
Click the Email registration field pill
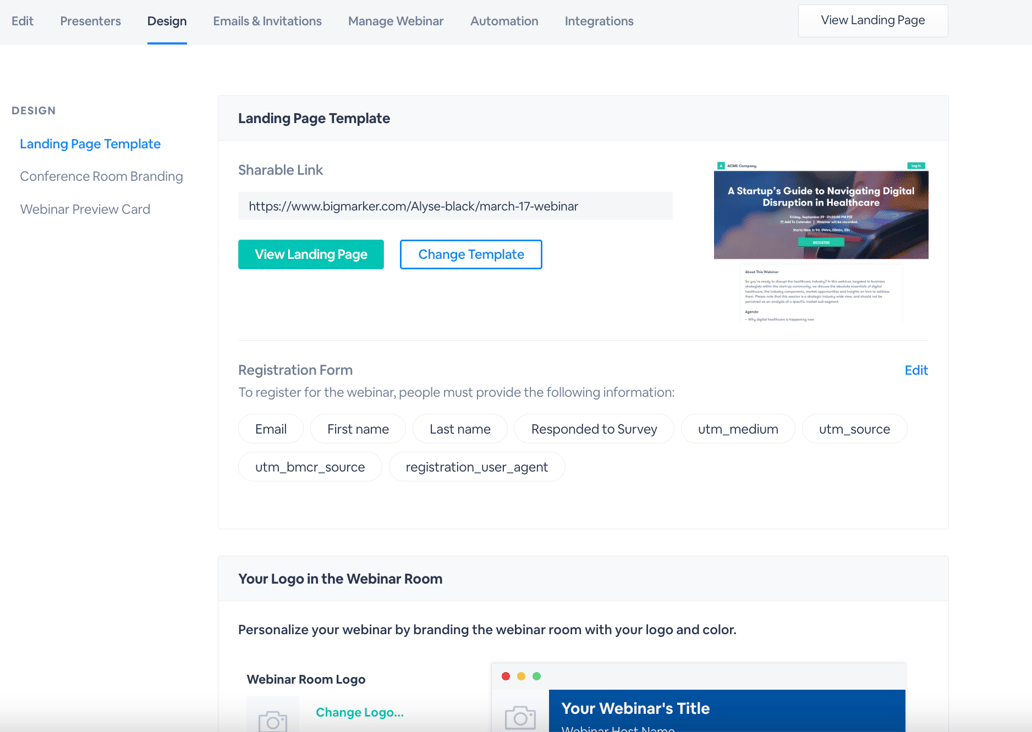pos(270,428)
